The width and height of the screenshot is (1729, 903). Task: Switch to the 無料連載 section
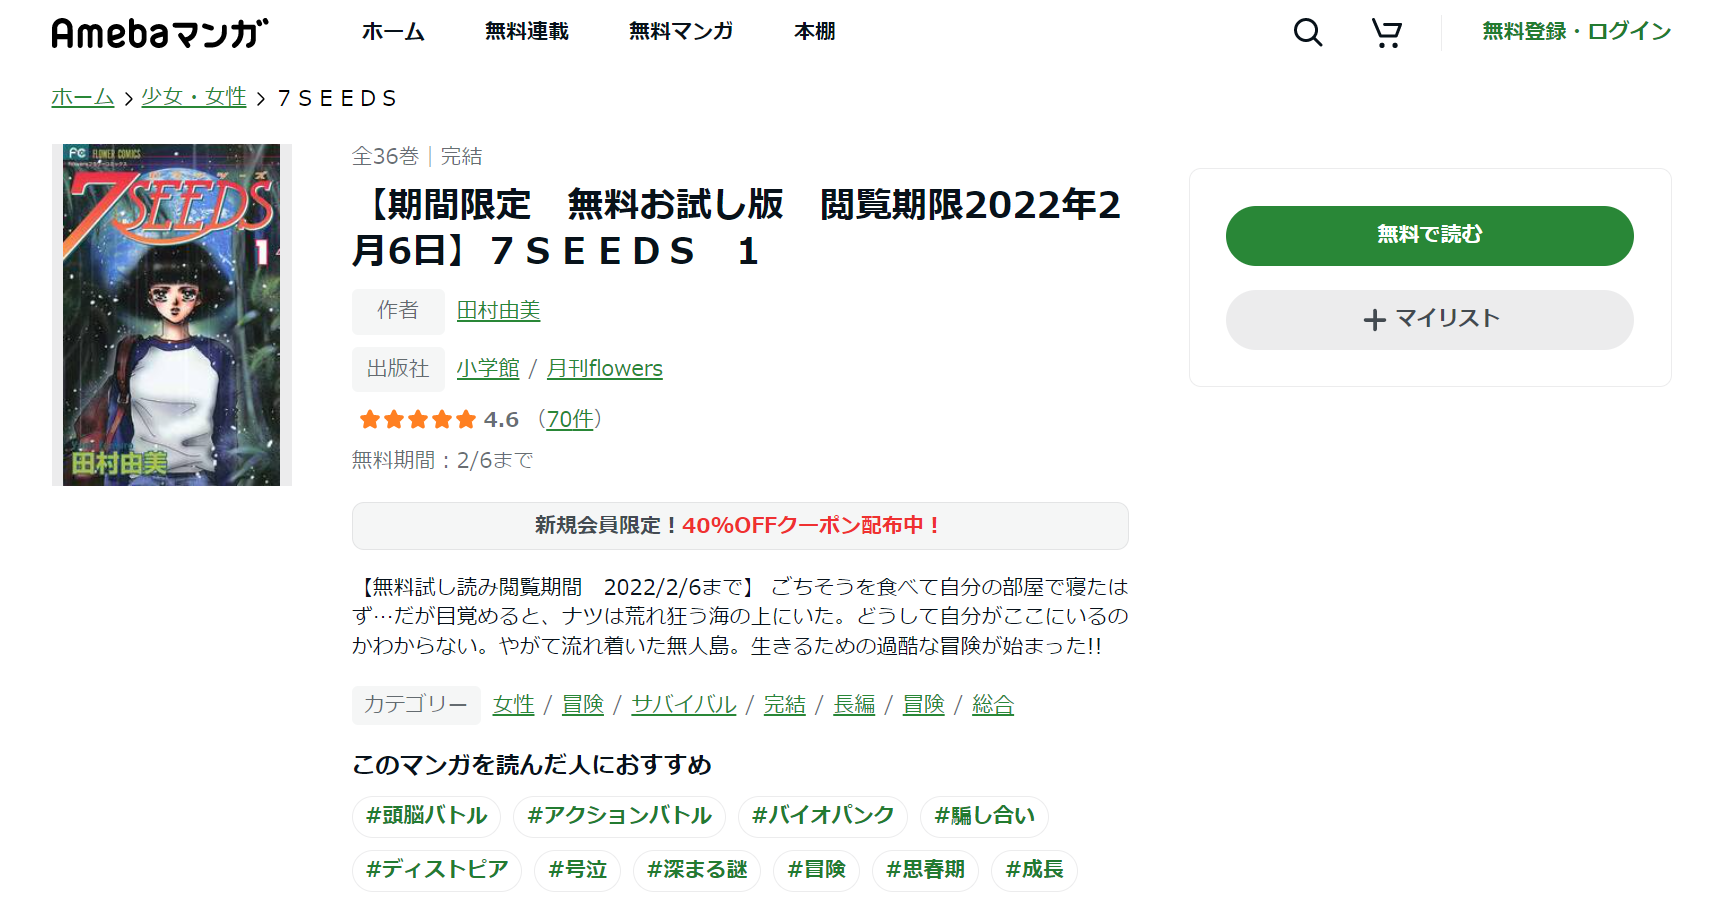526,31
